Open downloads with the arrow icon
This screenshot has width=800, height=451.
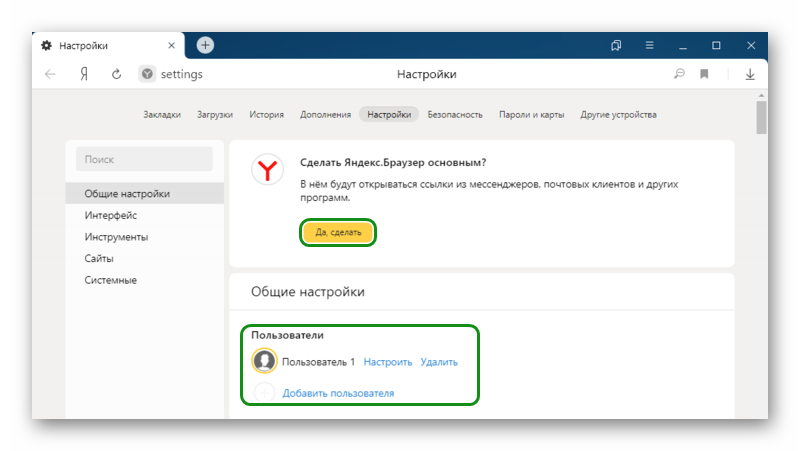click(749, 74)
